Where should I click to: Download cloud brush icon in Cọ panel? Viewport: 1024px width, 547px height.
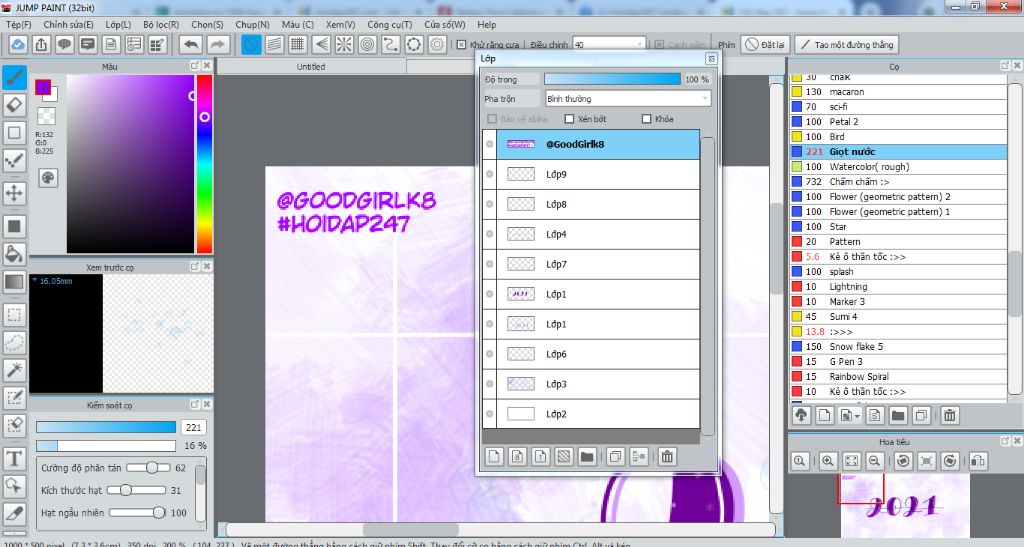point(801,415)
